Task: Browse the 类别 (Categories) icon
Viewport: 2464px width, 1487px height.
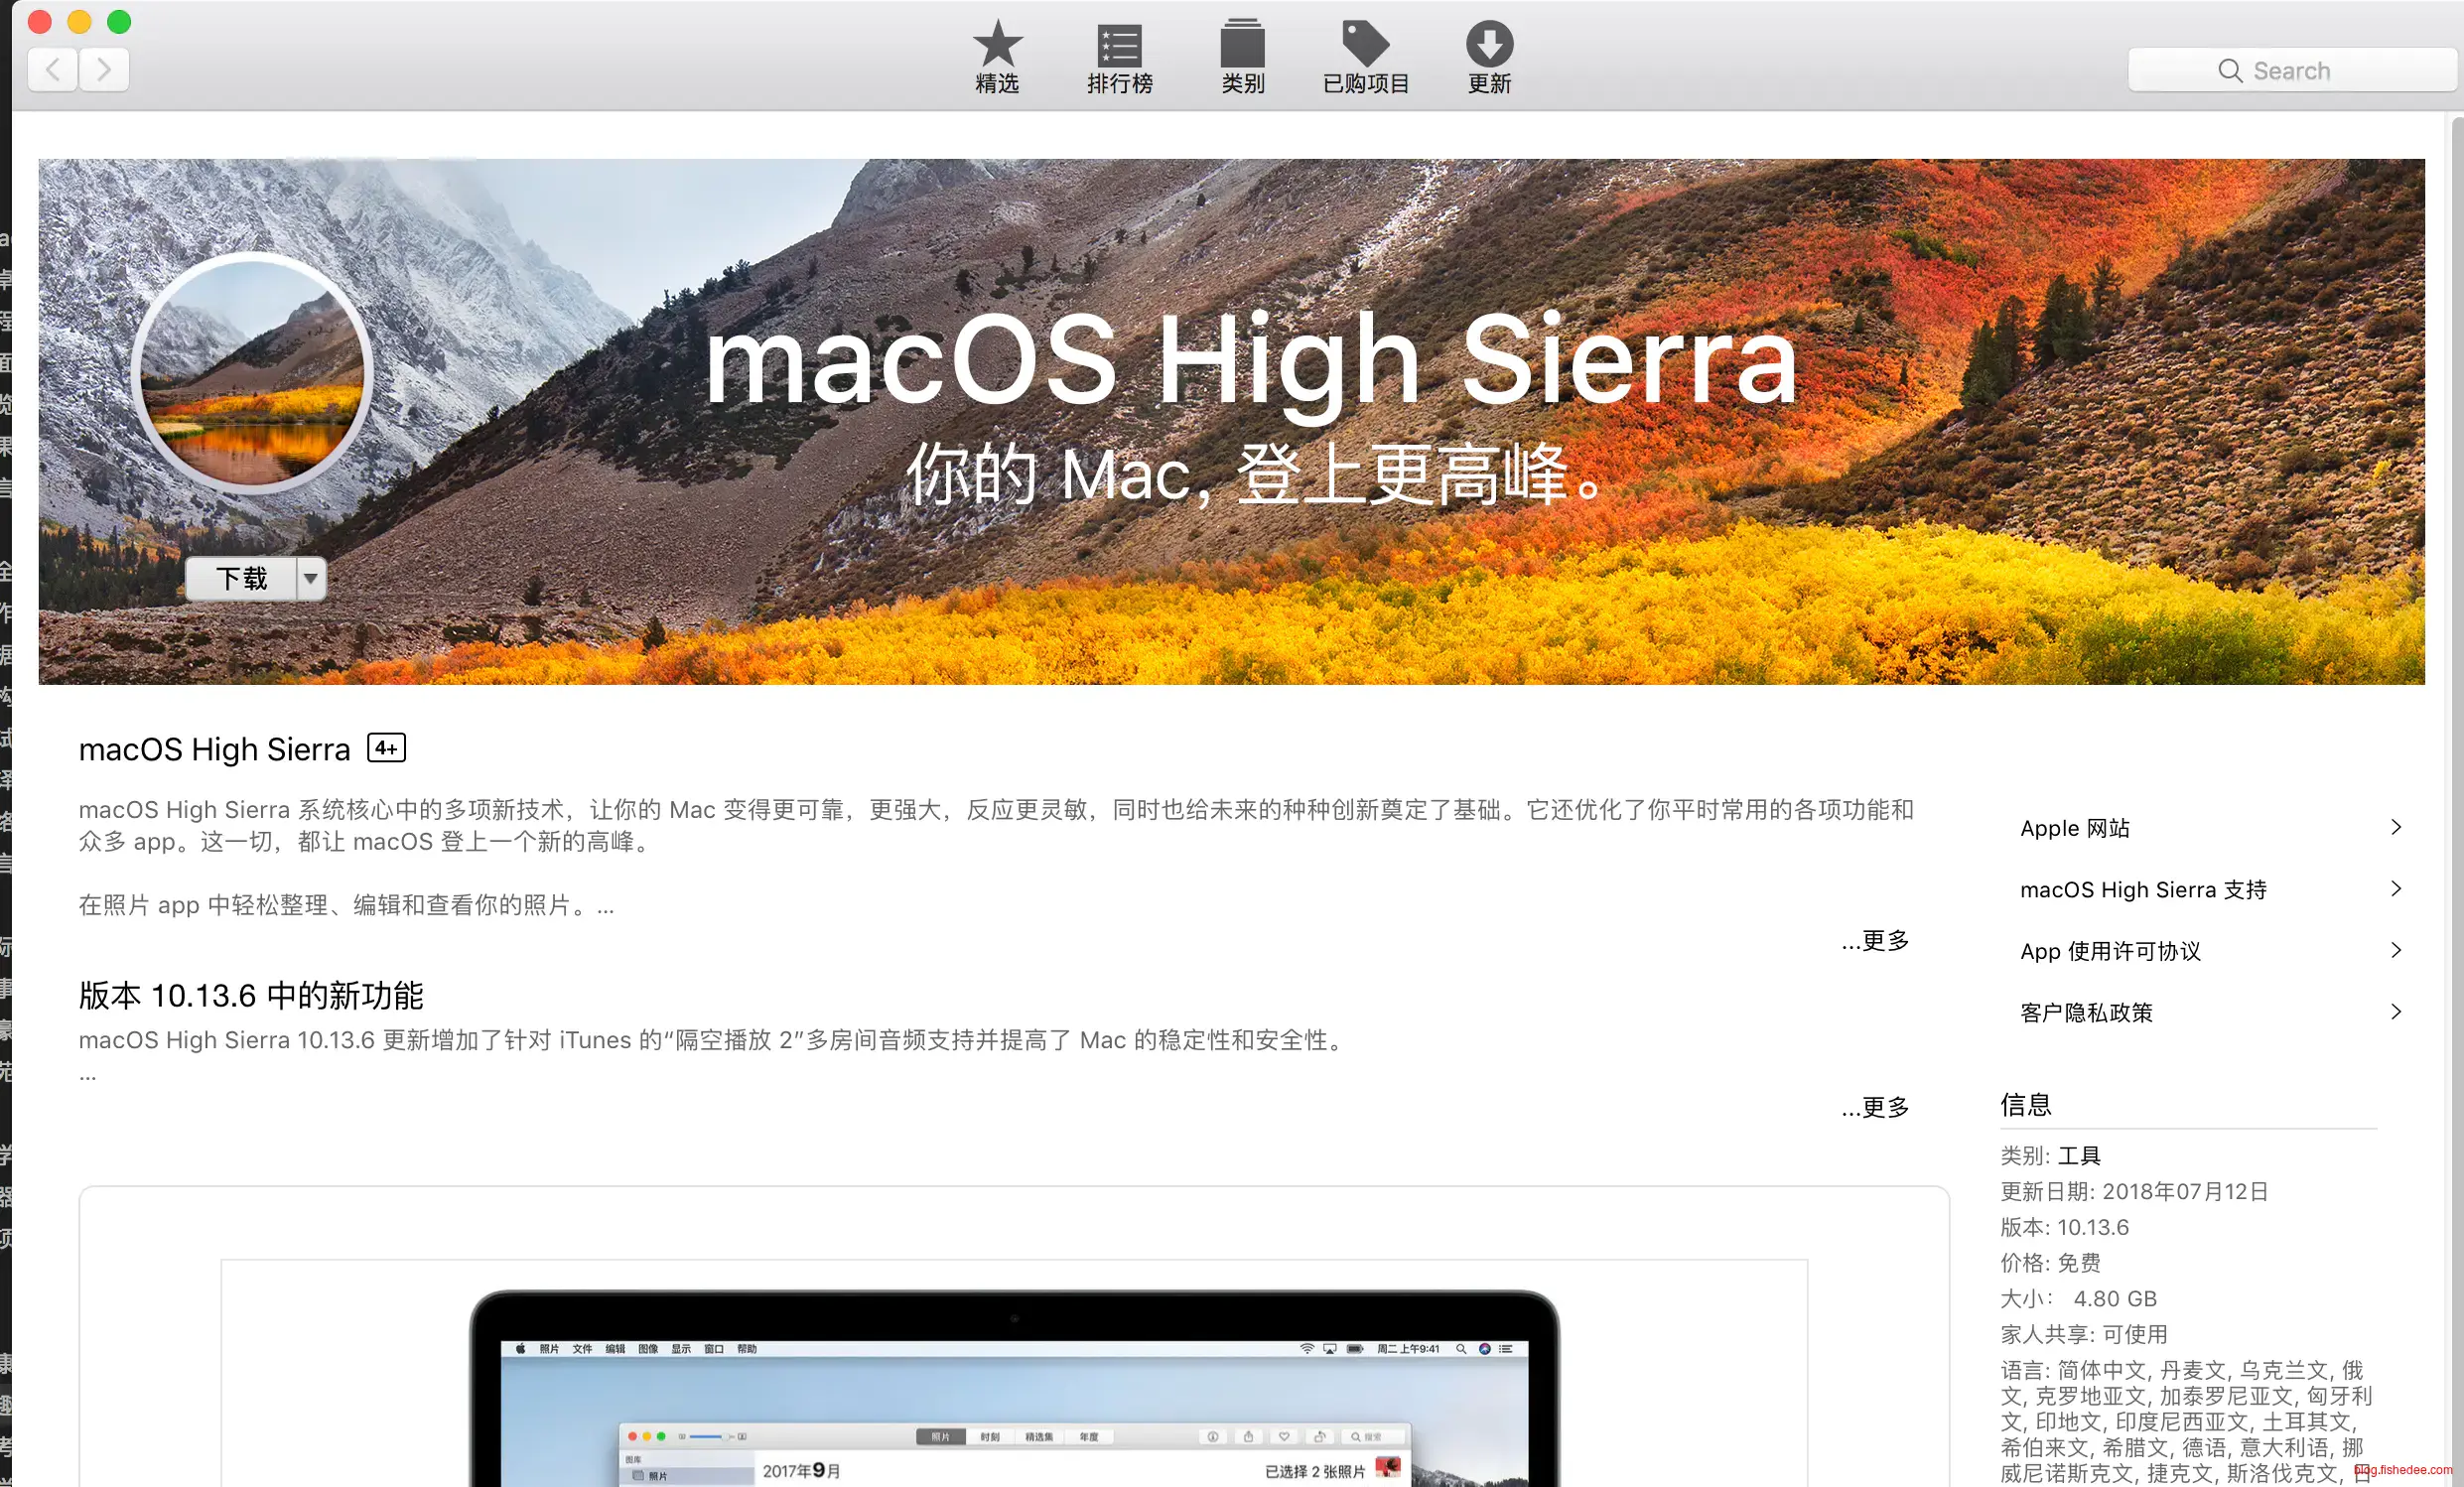Action: [1242, 57]
